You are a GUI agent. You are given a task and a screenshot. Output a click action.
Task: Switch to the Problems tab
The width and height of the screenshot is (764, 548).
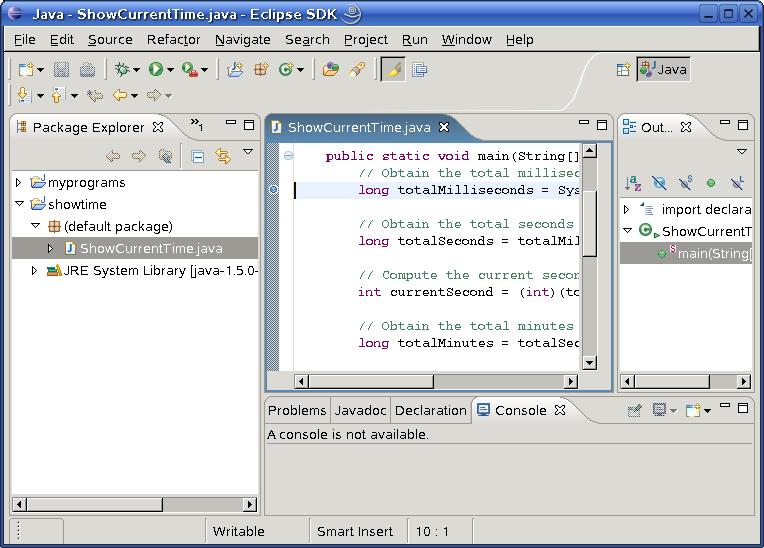click(297, 411)
